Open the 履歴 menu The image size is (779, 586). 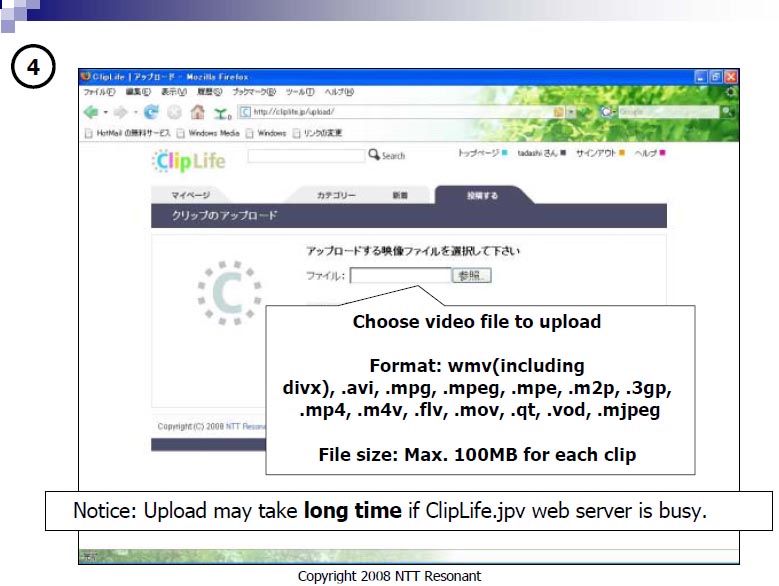coord(209,92)
